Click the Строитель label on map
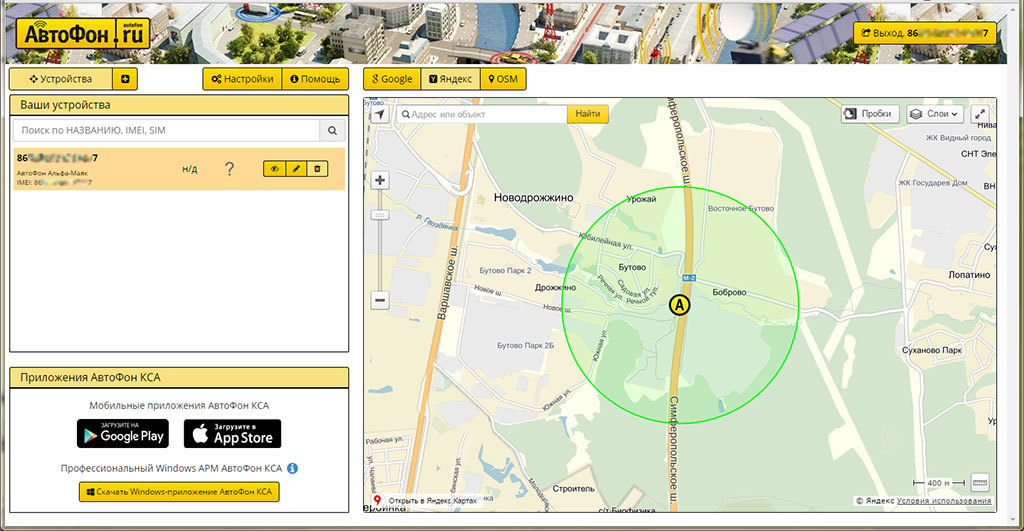 click(573, 489)
